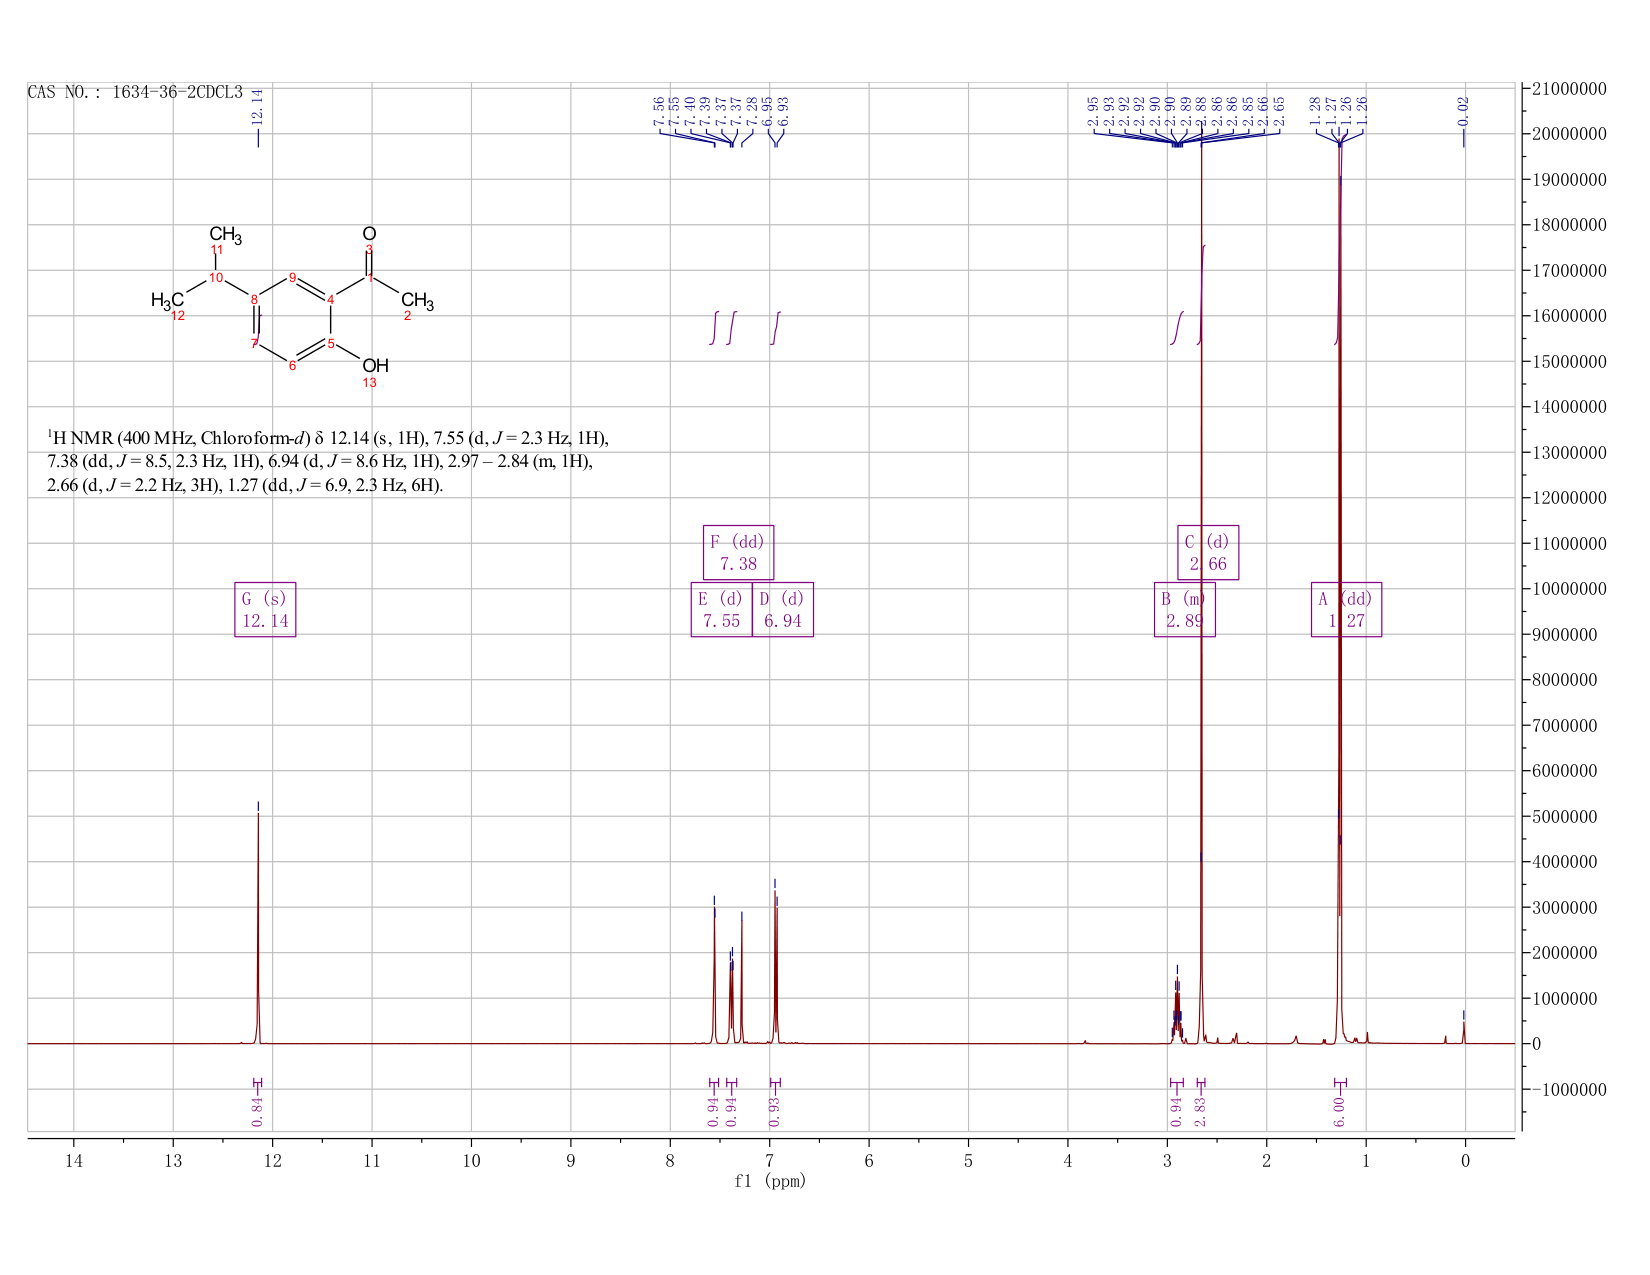Select the F (dd) 7.38 multiplet label
This screenshot has height=1275, width=1650.
(738, 552)
